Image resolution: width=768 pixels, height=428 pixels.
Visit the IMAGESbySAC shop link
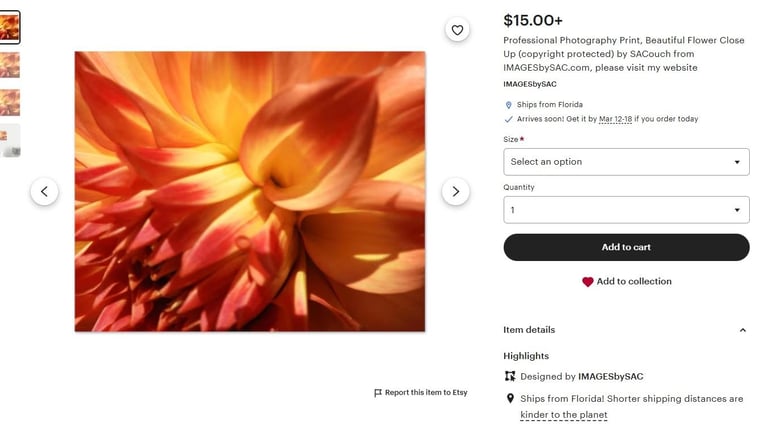pos(531,84)
